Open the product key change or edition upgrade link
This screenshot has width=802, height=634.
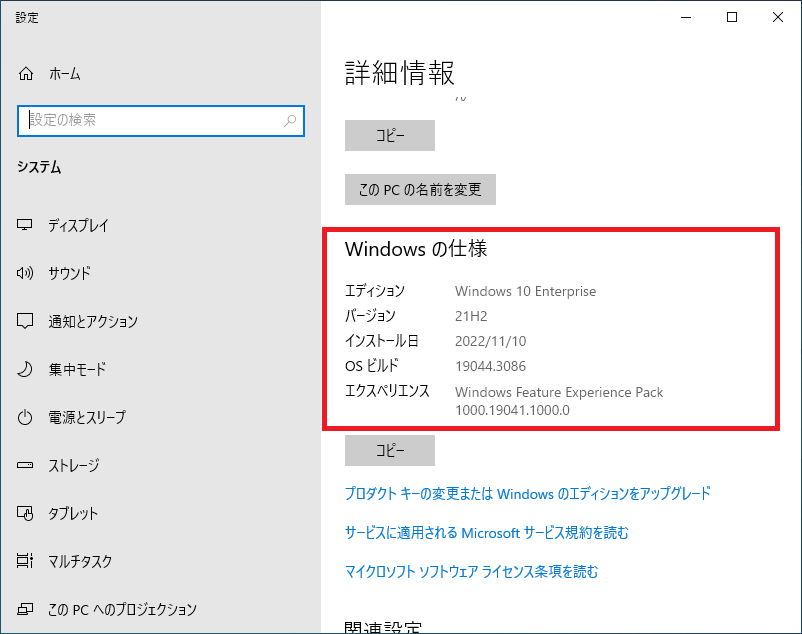pyautogui.click(x=527, y=493)
